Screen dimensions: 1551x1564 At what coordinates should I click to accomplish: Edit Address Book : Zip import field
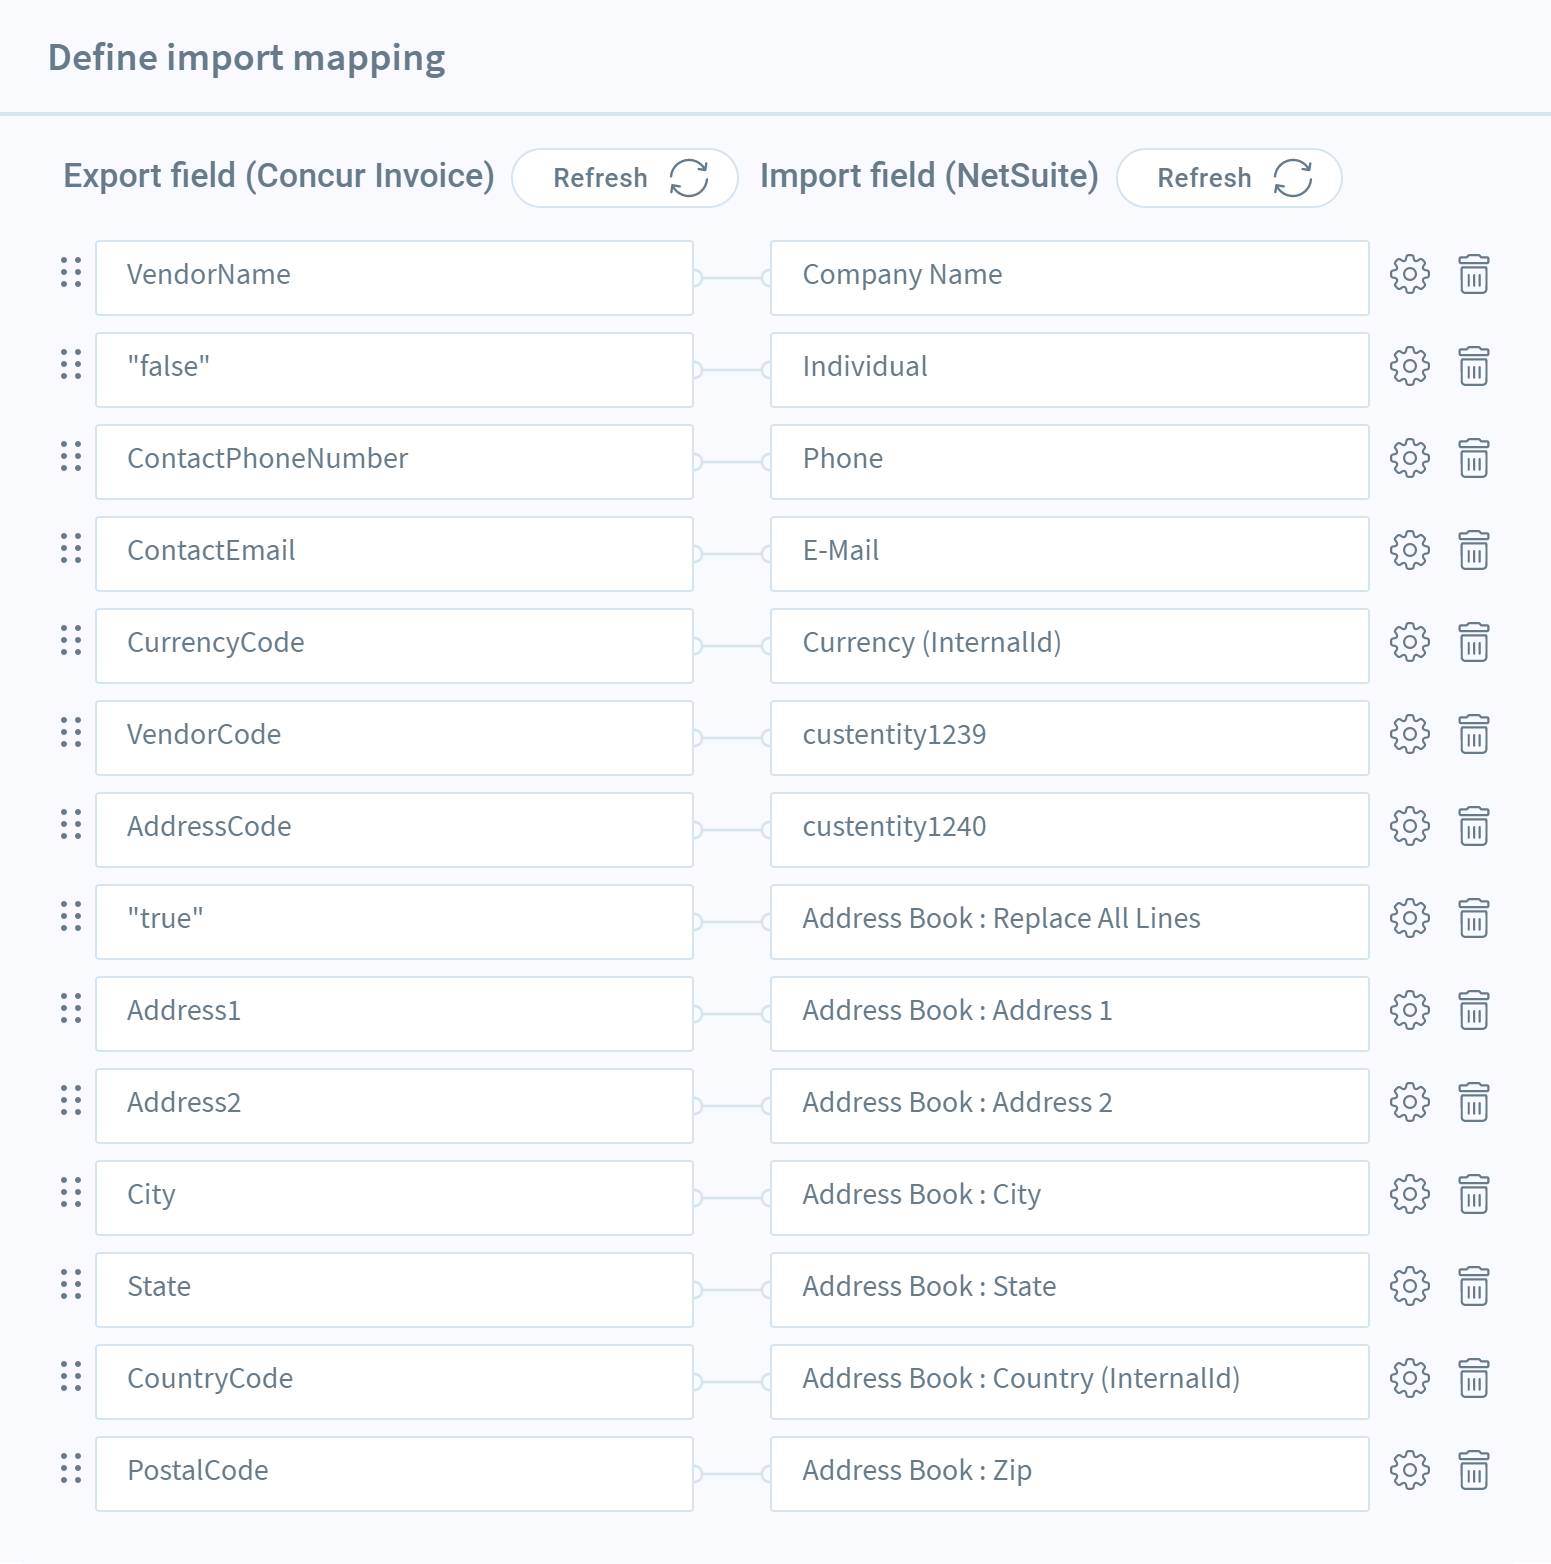[1070, 1474]
